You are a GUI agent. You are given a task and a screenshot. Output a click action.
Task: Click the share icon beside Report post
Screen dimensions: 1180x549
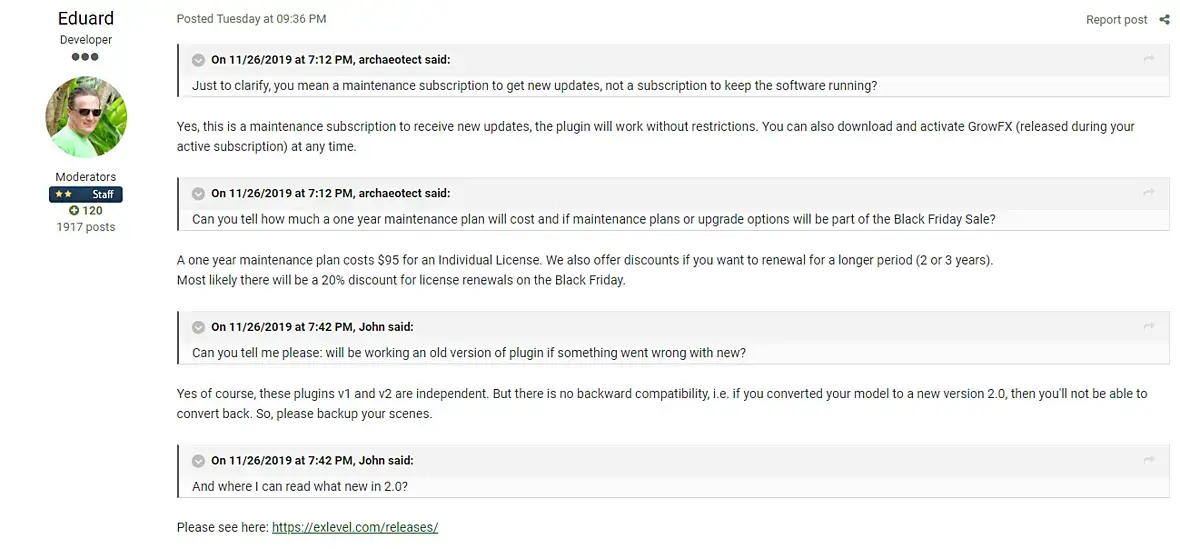pos(1164,20)
